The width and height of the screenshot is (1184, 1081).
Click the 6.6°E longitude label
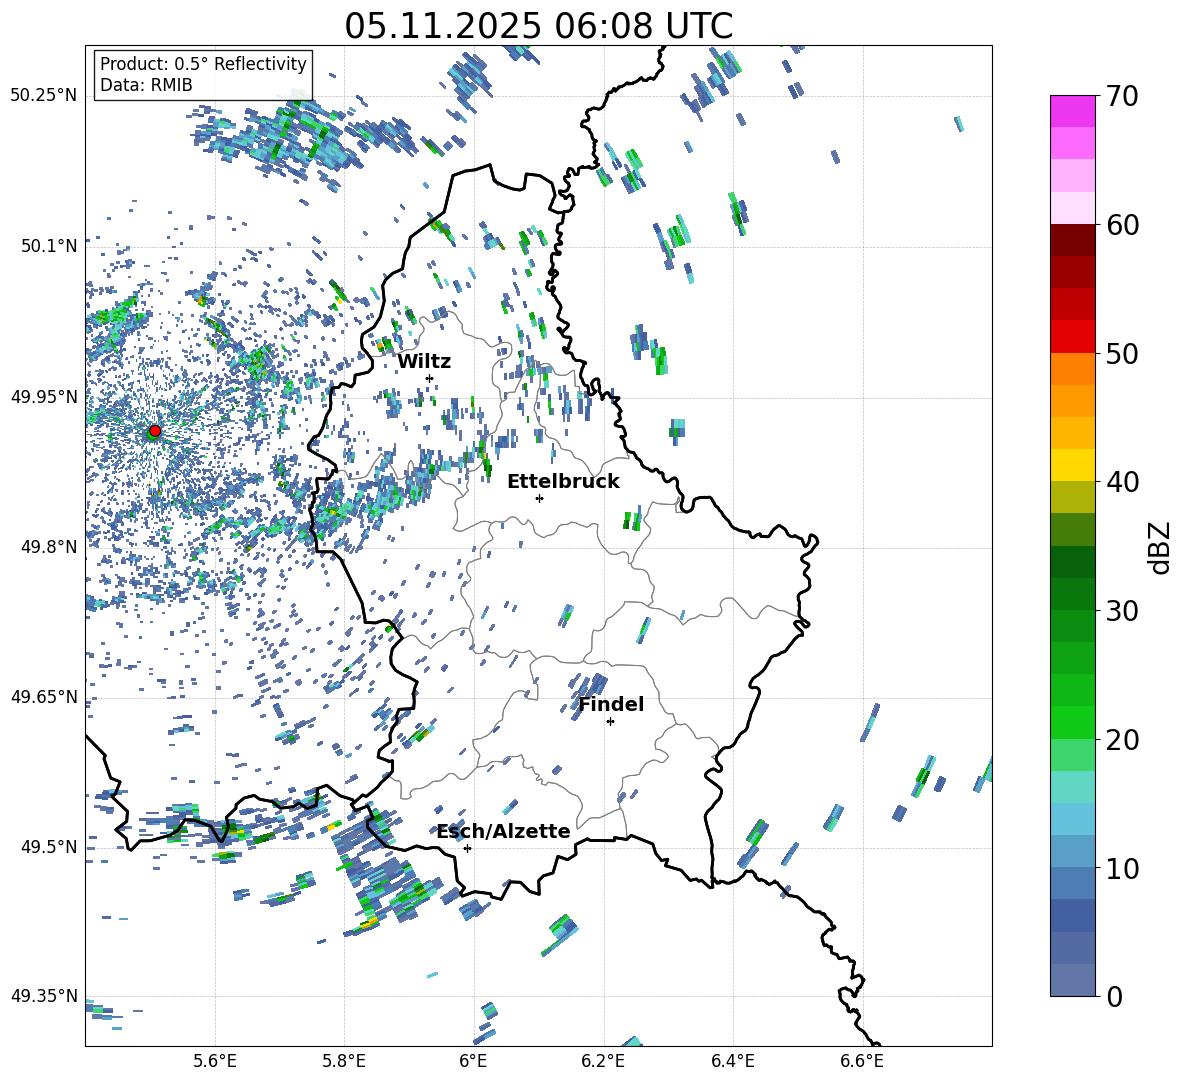coord(862,1061)
